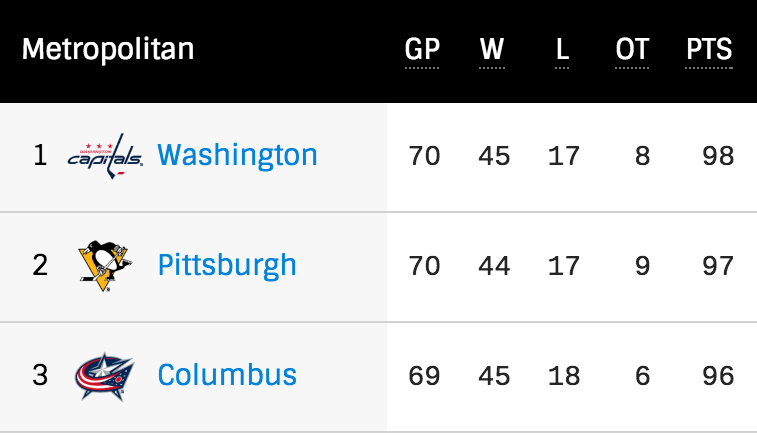Click Pittsburgh's 44 wins cell

point(494,266)
